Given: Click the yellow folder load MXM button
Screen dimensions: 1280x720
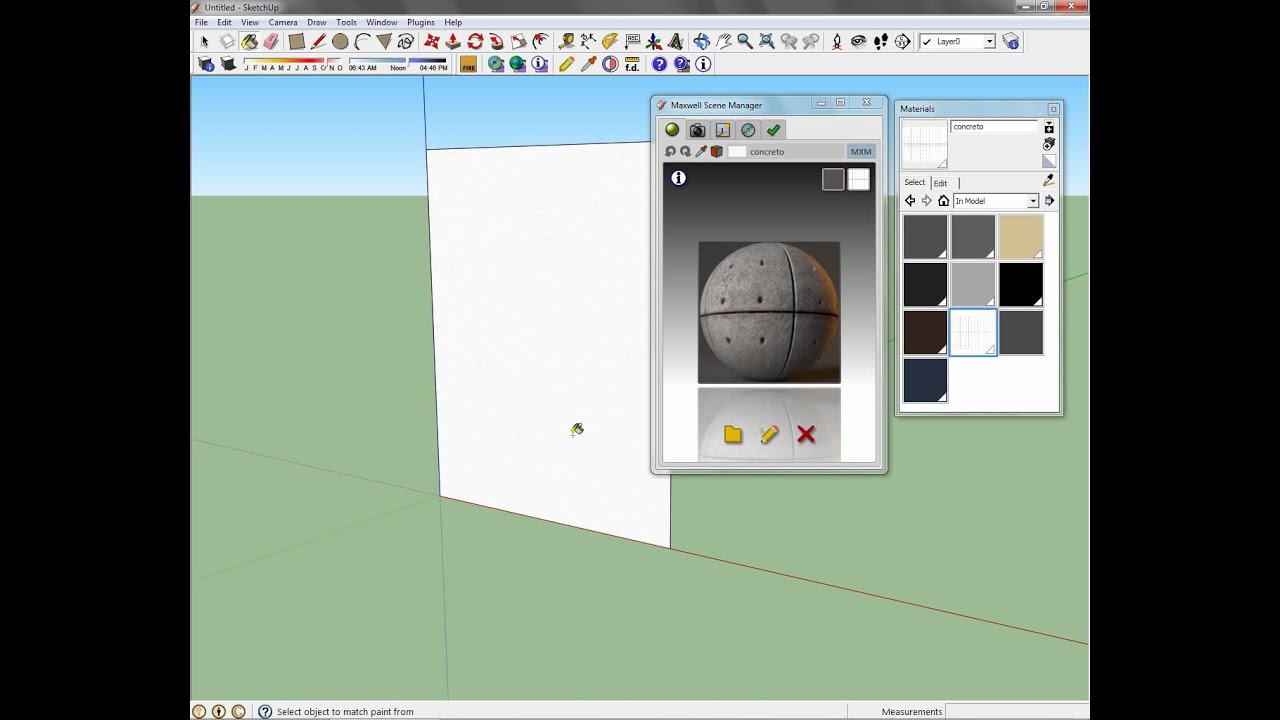Looking at the screenshot, I should click(x=733, y=434).
